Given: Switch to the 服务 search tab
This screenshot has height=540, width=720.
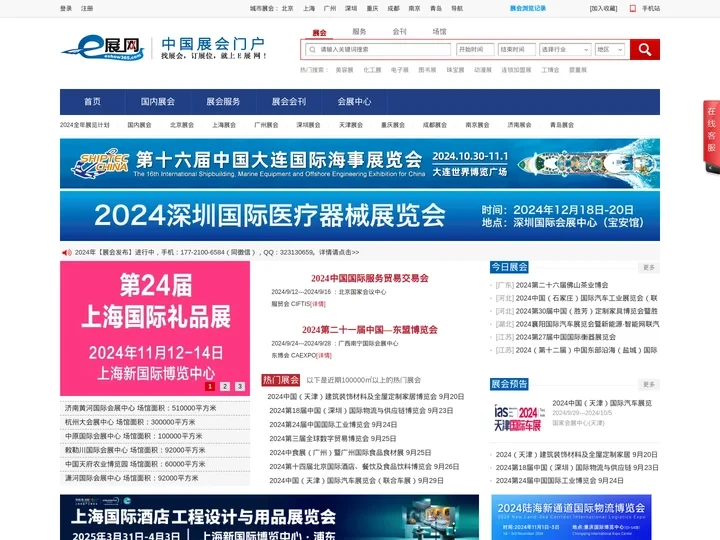Looking at the screenshot, I should (x=359, y=32).
